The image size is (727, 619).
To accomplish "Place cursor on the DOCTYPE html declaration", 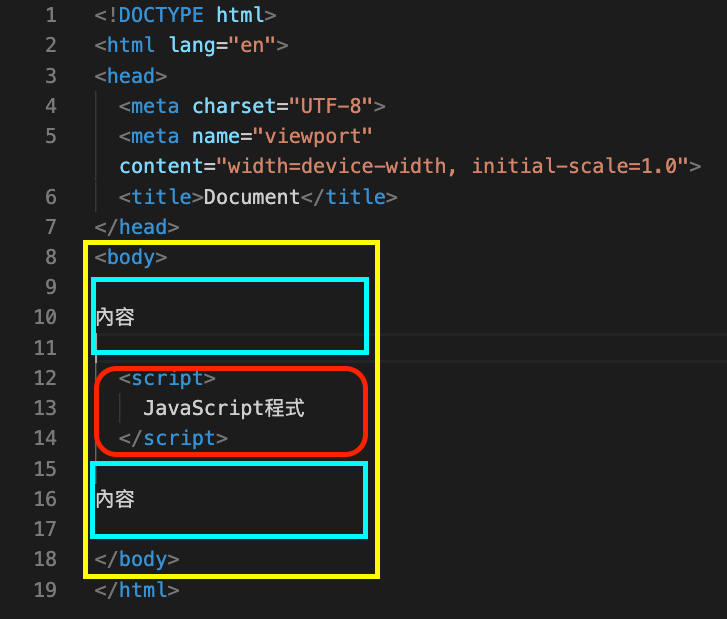I will point(185,15).
